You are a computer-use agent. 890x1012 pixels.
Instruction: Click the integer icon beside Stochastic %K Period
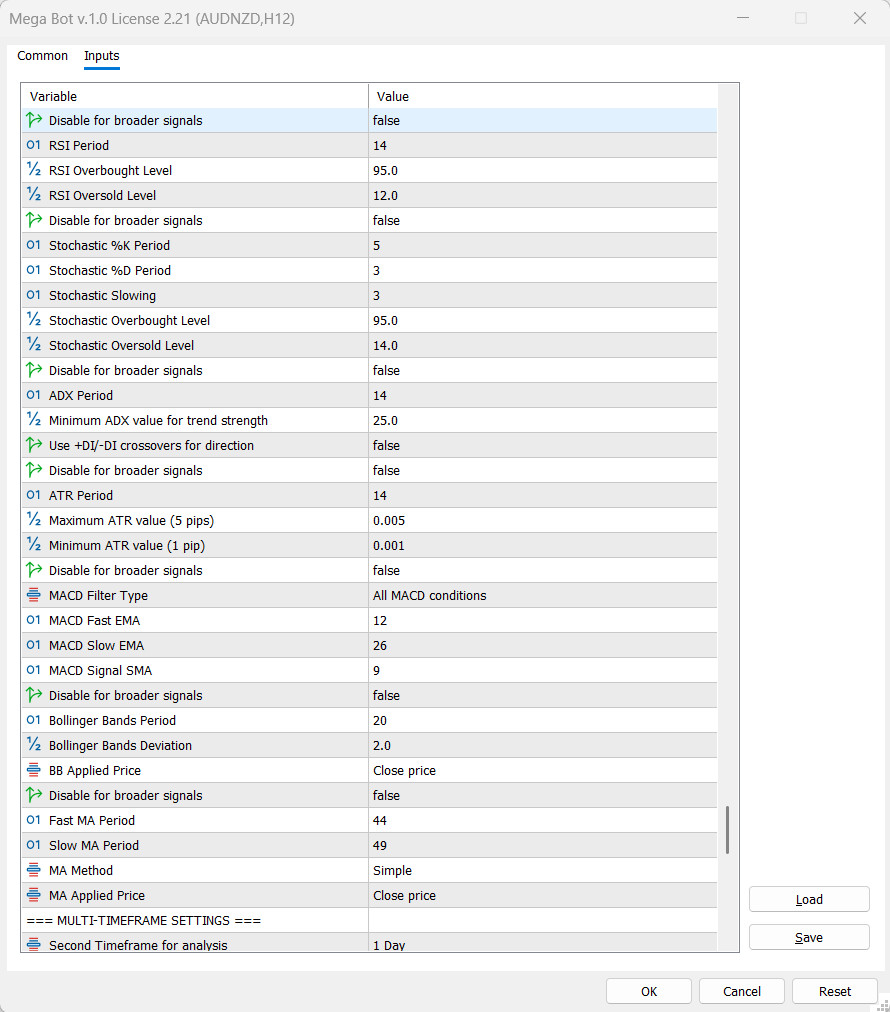(34, 245)
